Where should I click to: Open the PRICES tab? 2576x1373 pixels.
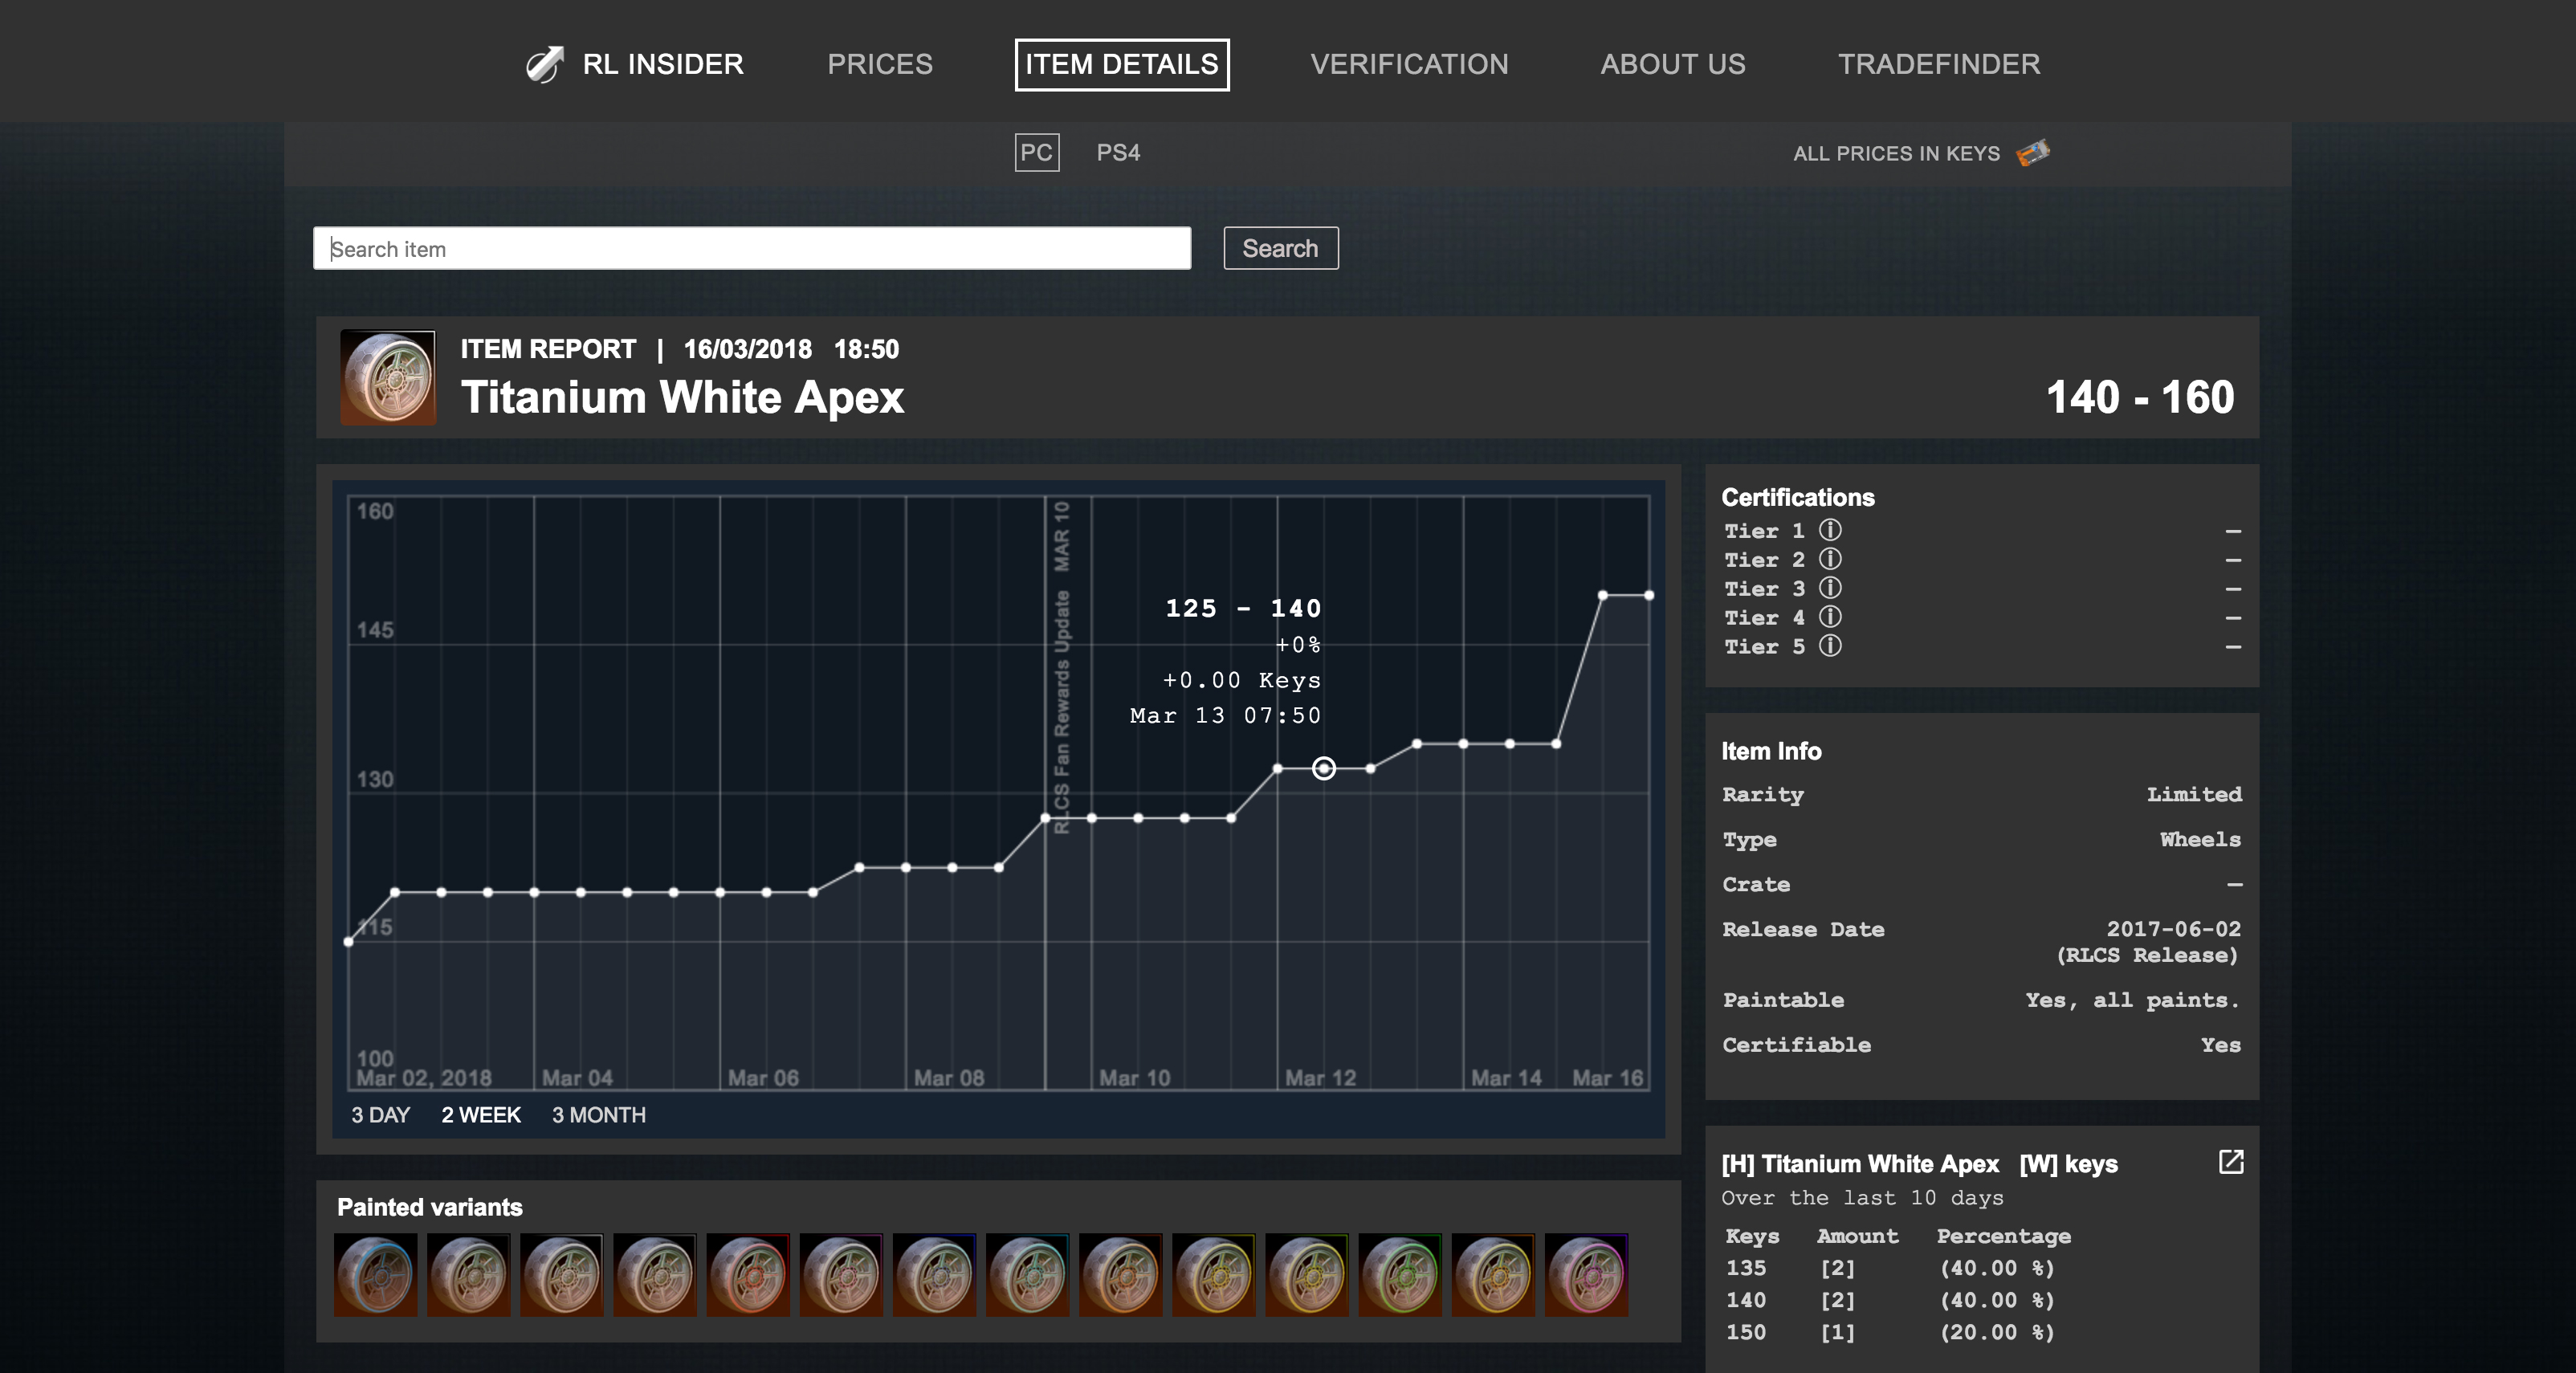pyautogui.click(x=879, y=64)
